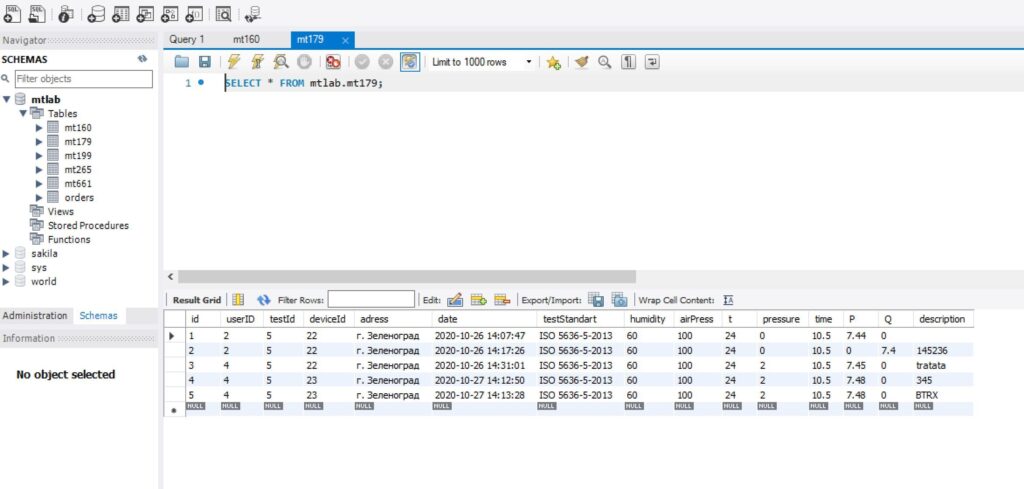
Task: Collapse the mtlab schema
Action: [x=7, y=99]
